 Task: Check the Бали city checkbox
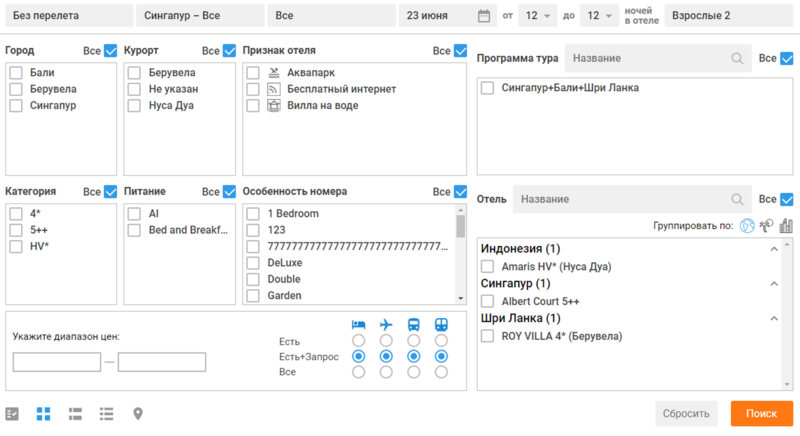[16, 73]
